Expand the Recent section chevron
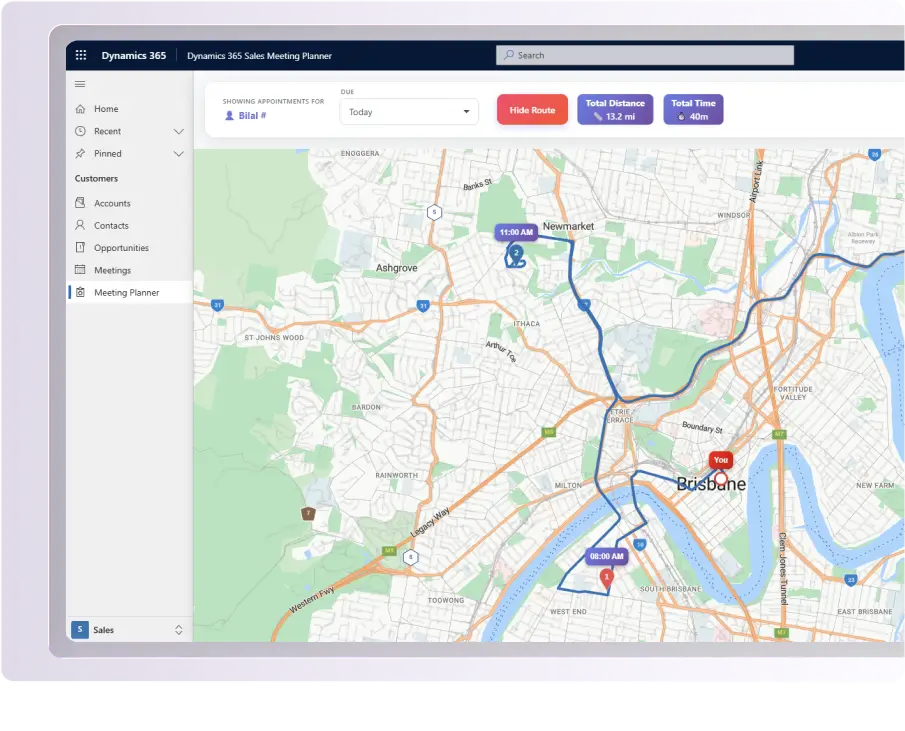 pos(179,132)
